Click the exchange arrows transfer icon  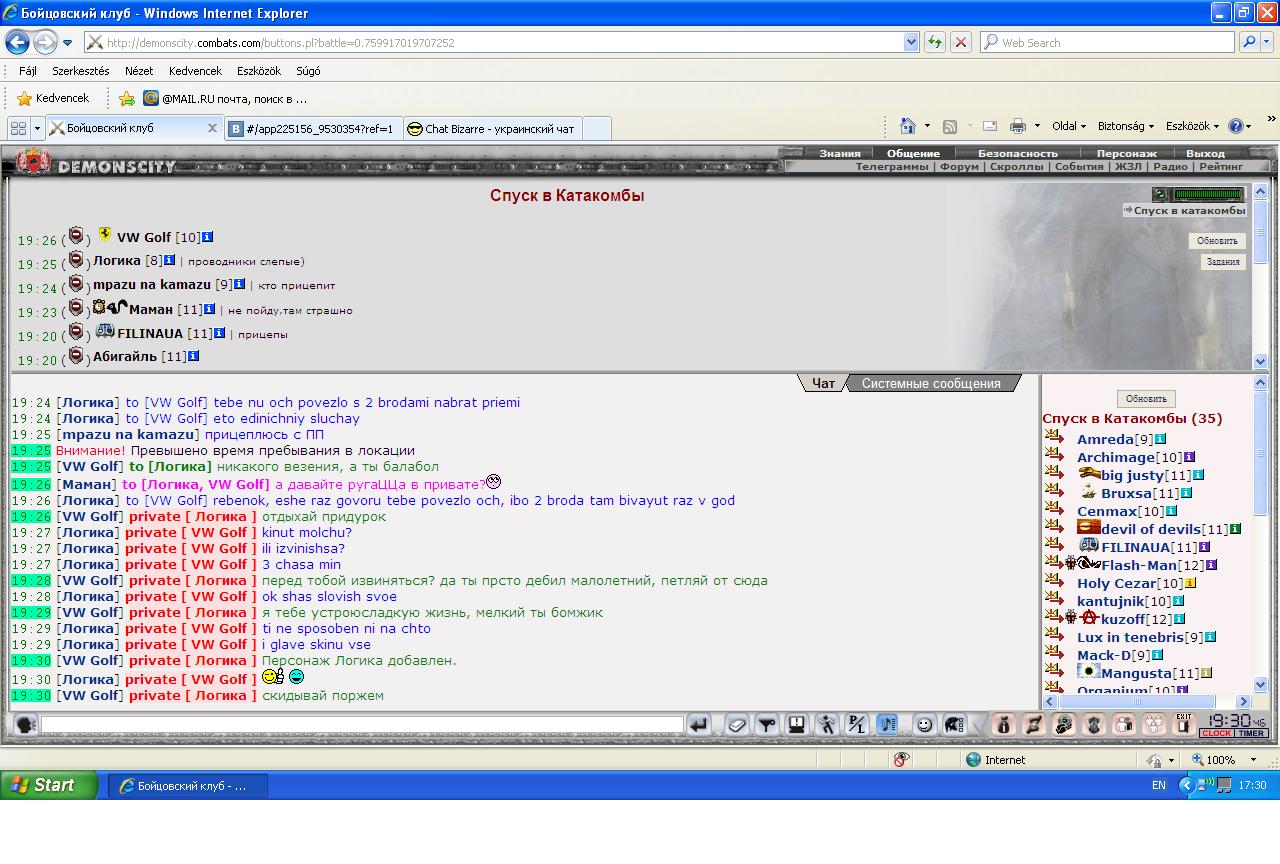(1035, 725)
